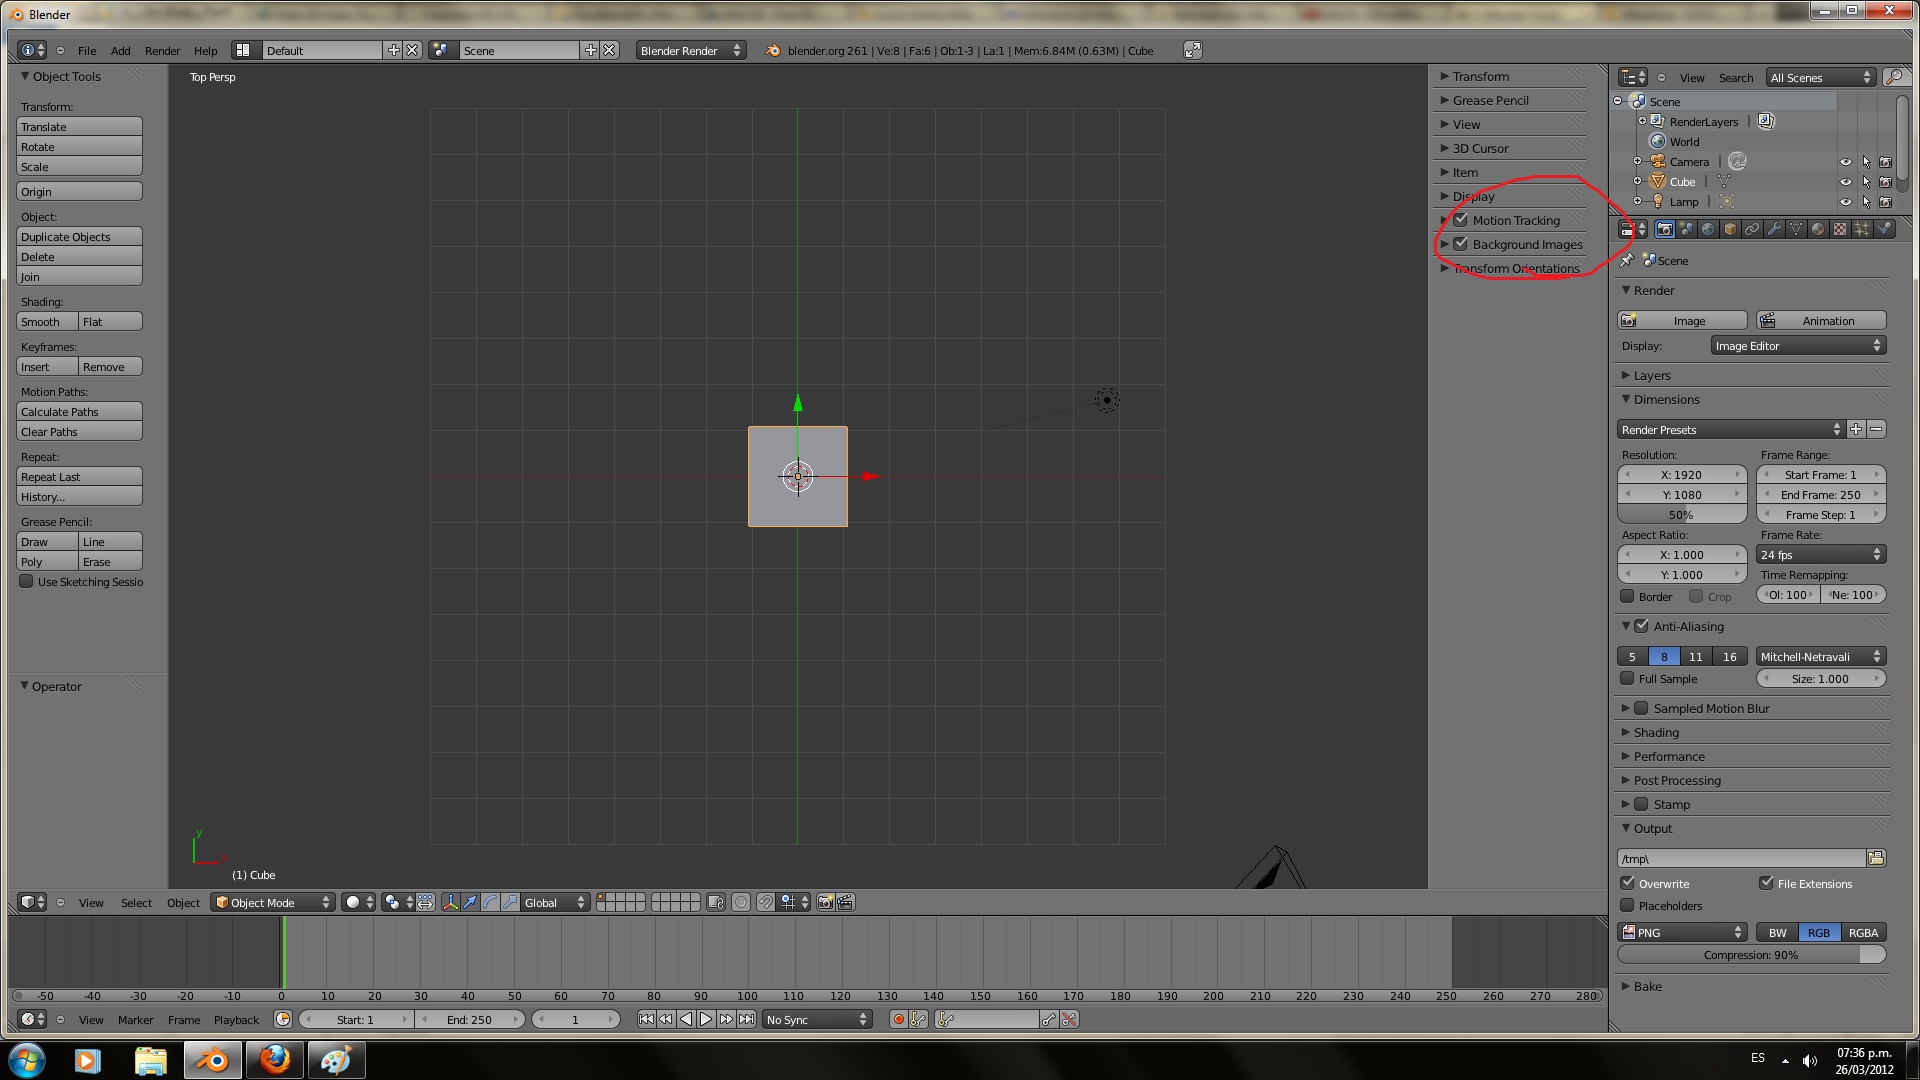Open the Material properties tab (sphere icon)
1920x1080 pixels.
point(1818,229)
